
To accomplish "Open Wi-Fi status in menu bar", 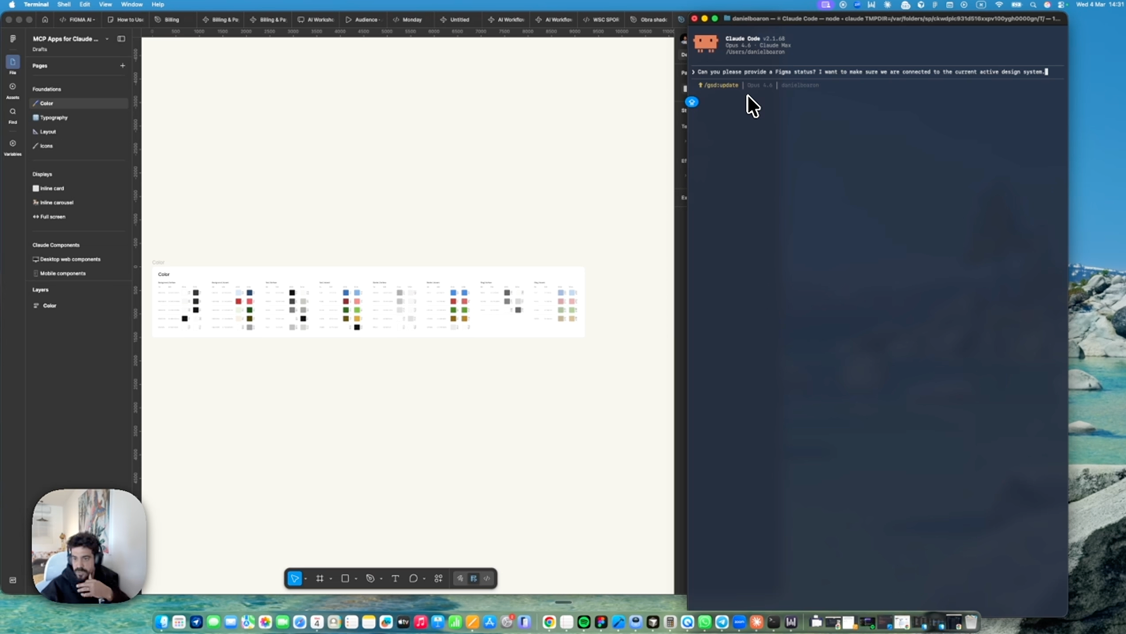I will 999,4.
